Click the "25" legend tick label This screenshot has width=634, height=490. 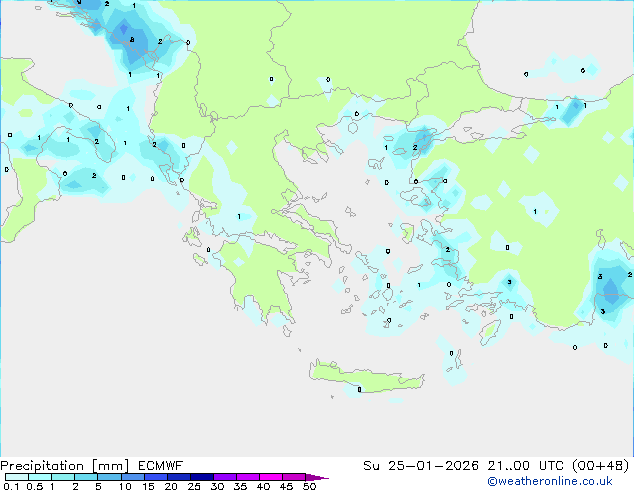click(x=194, y=486)
